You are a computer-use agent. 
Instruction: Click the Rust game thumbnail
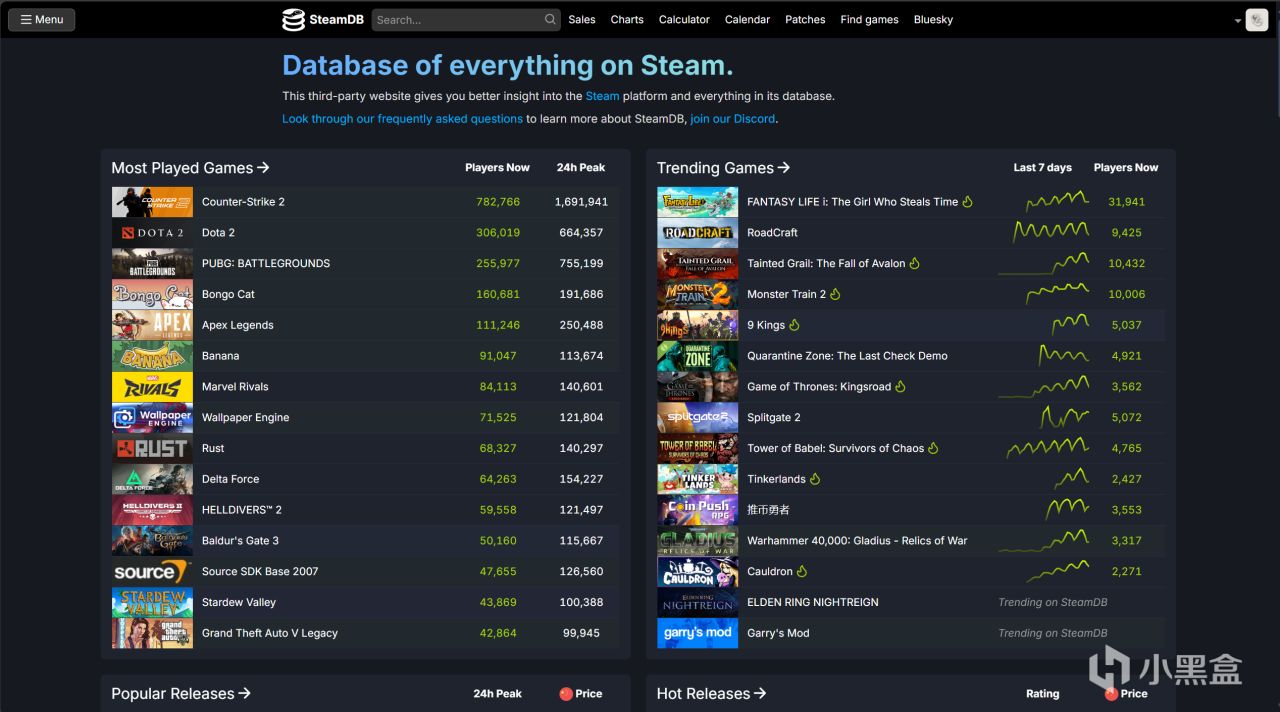152,448
